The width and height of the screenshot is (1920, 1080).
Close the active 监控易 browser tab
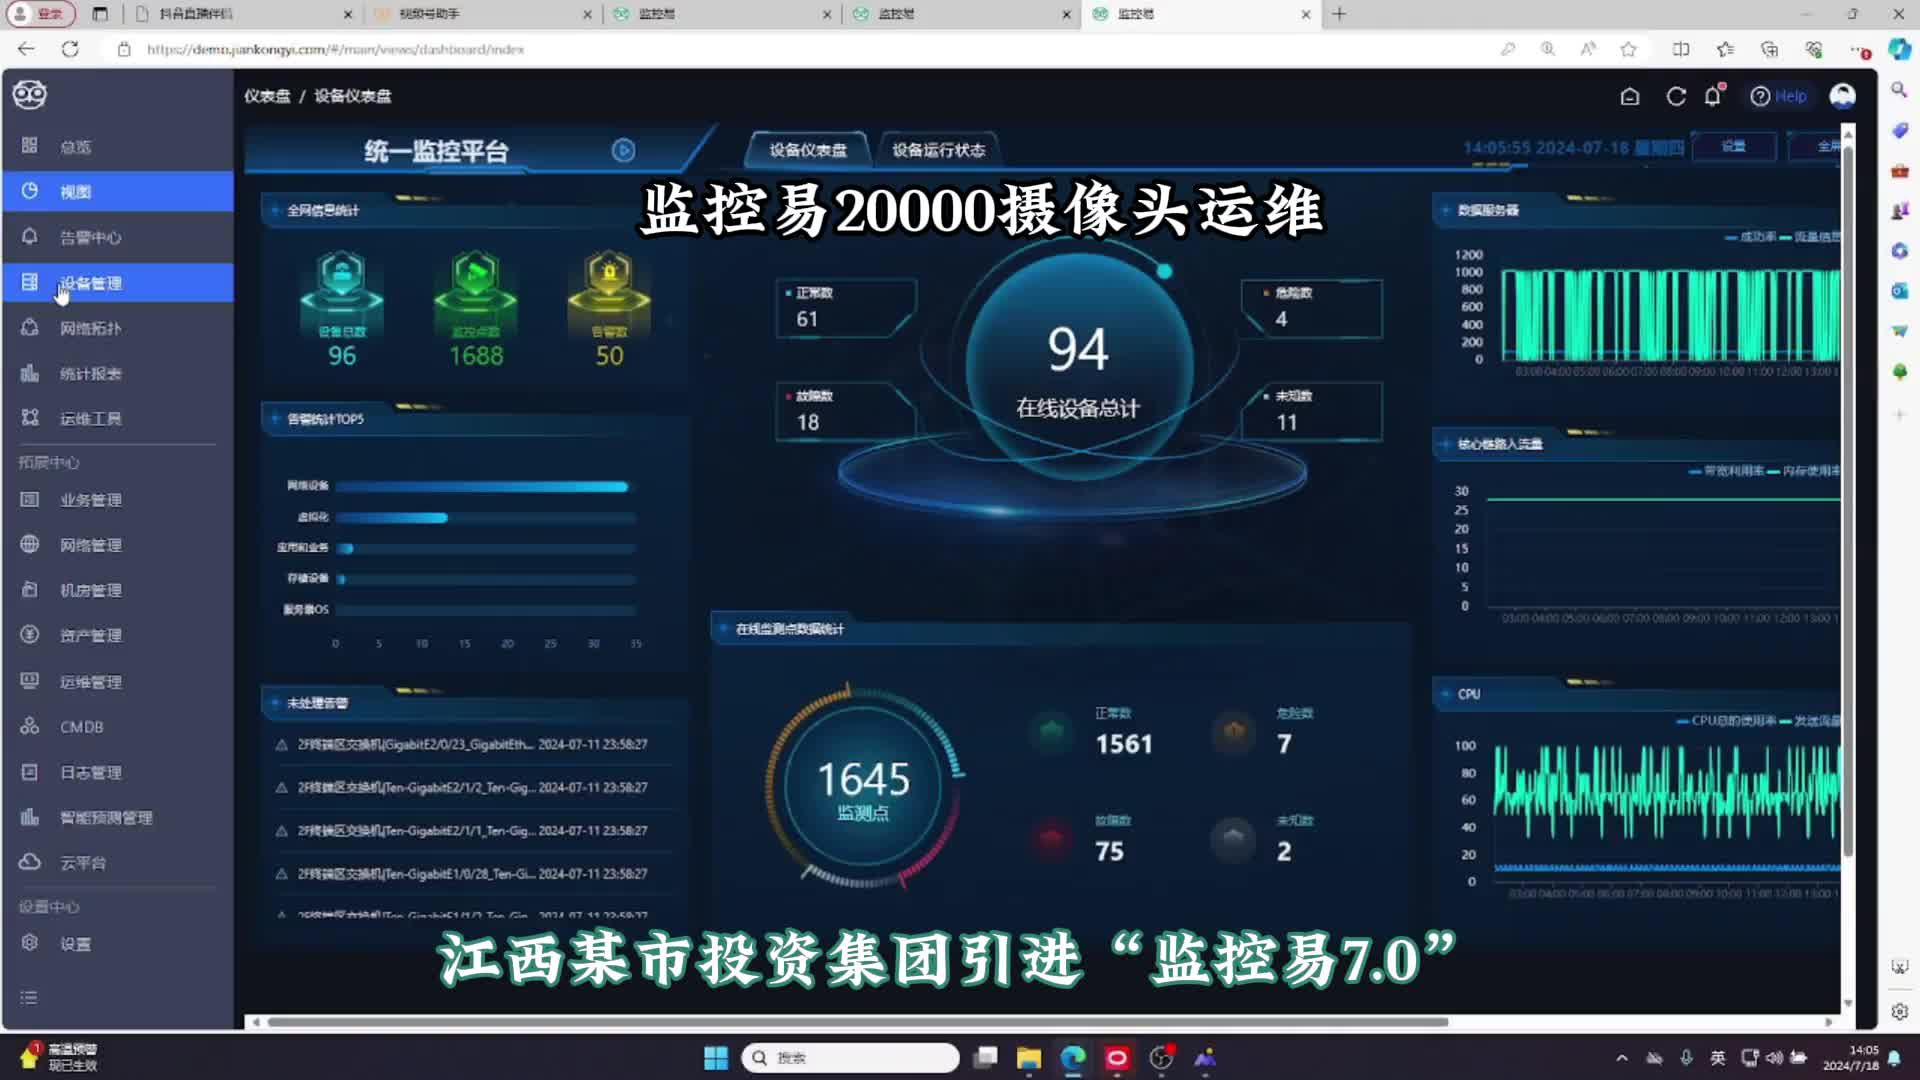[x=1305, y=14]
